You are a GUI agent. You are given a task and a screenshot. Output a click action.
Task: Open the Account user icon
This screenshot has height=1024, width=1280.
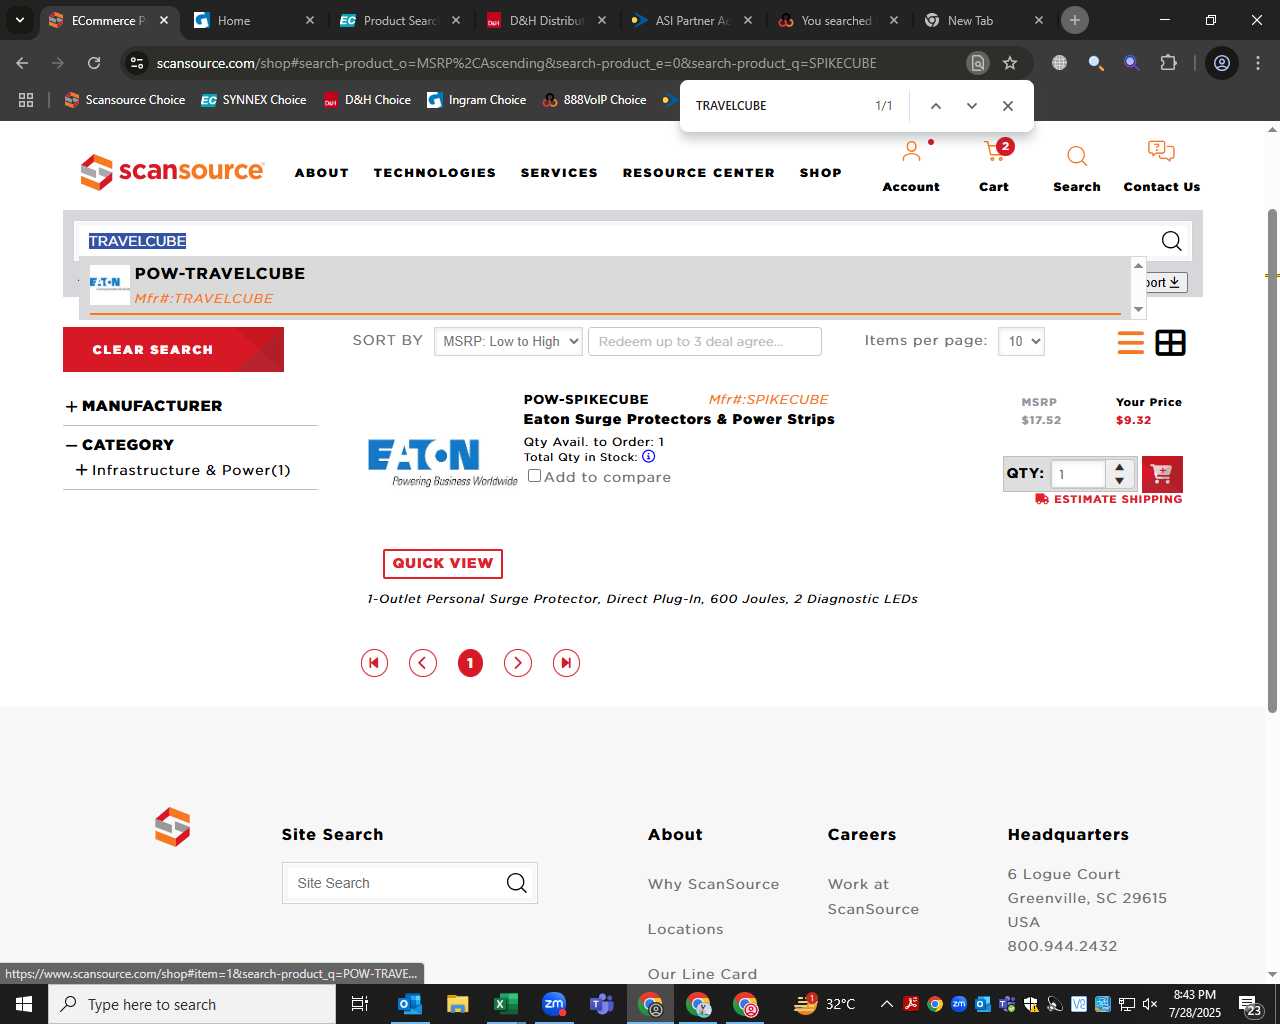pyautogui.click(x=911, y=152)
